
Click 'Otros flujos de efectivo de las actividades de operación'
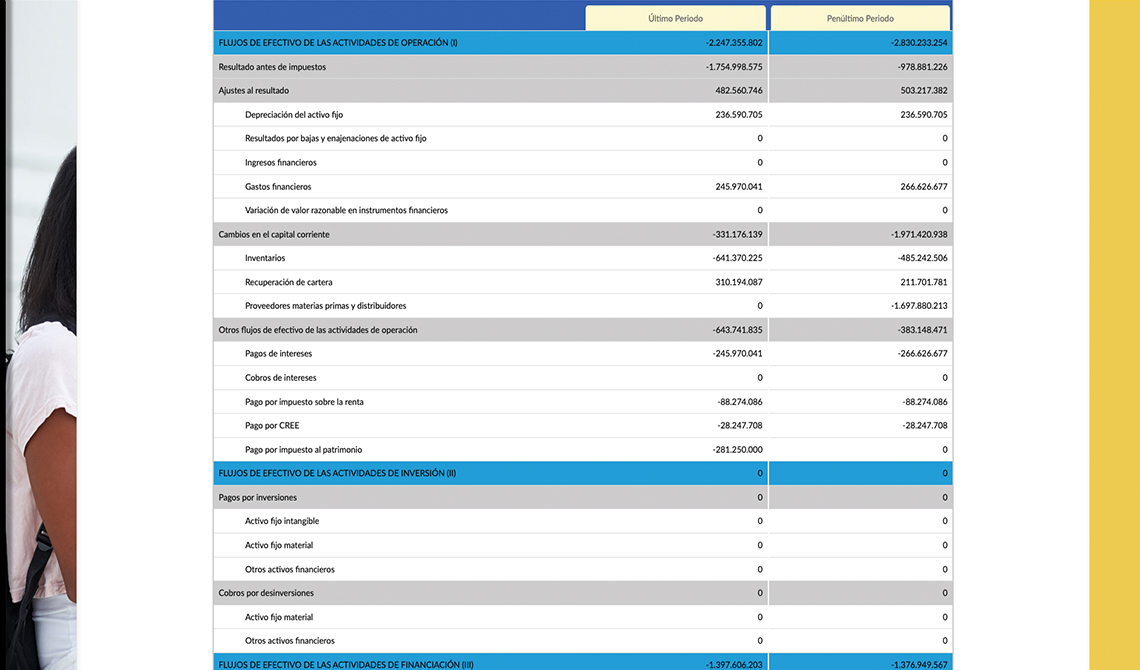(318, 330)
